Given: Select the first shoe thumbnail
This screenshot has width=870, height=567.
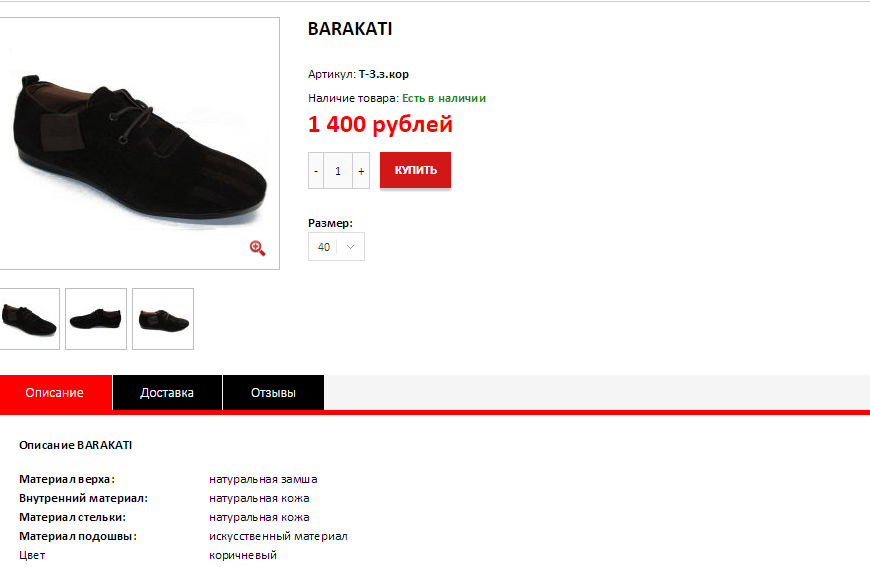Looking at the screenshot, I should click(29, 319).
